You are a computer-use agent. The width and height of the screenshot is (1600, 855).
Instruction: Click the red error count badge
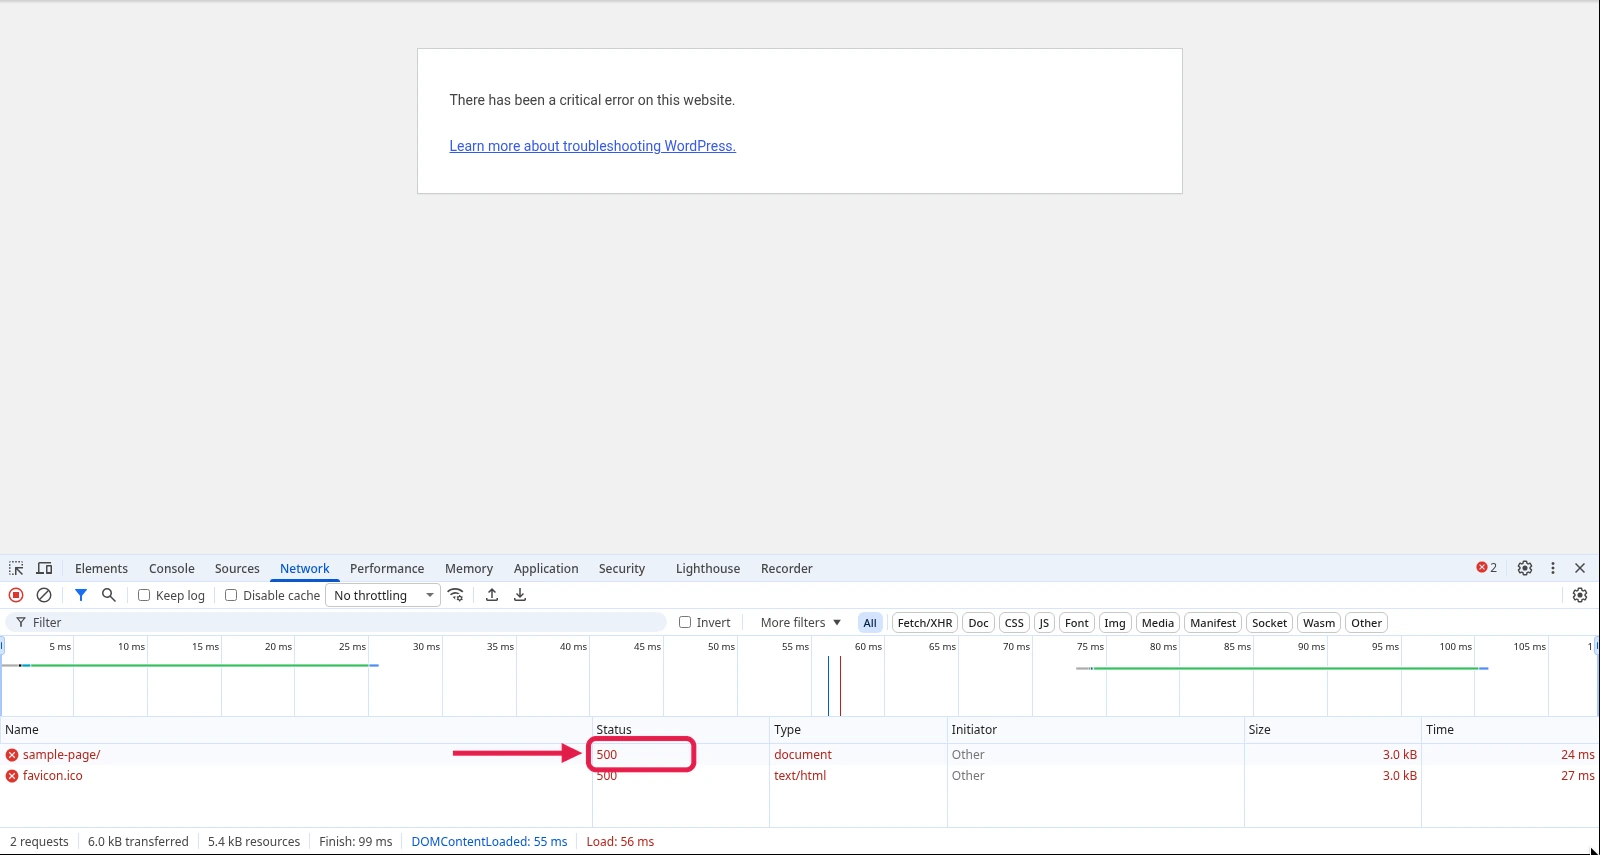click(x=1487, y=568)
